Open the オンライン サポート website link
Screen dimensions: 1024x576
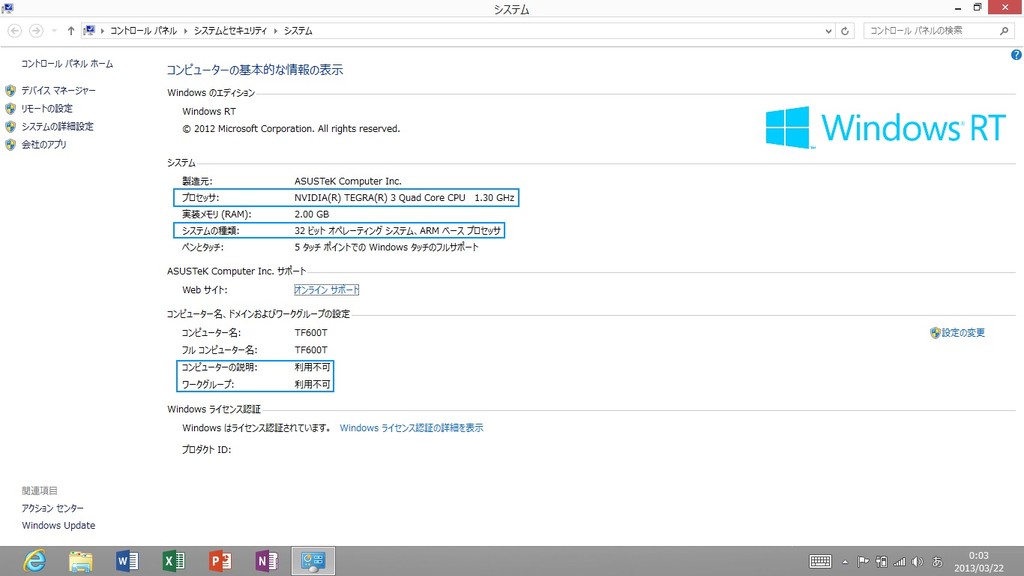[x=327, y=290]
